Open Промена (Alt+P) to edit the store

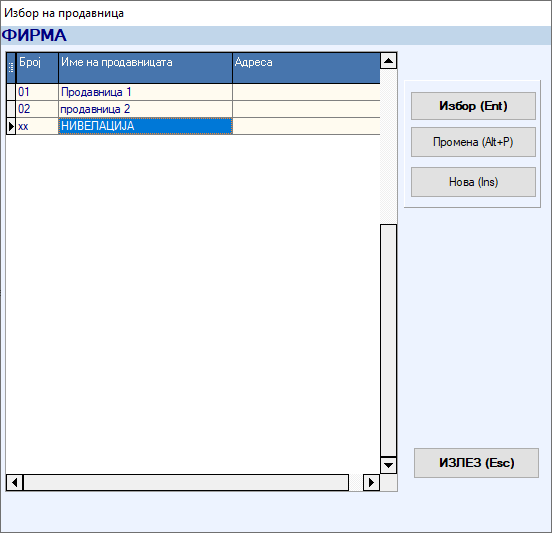[473, 142]
